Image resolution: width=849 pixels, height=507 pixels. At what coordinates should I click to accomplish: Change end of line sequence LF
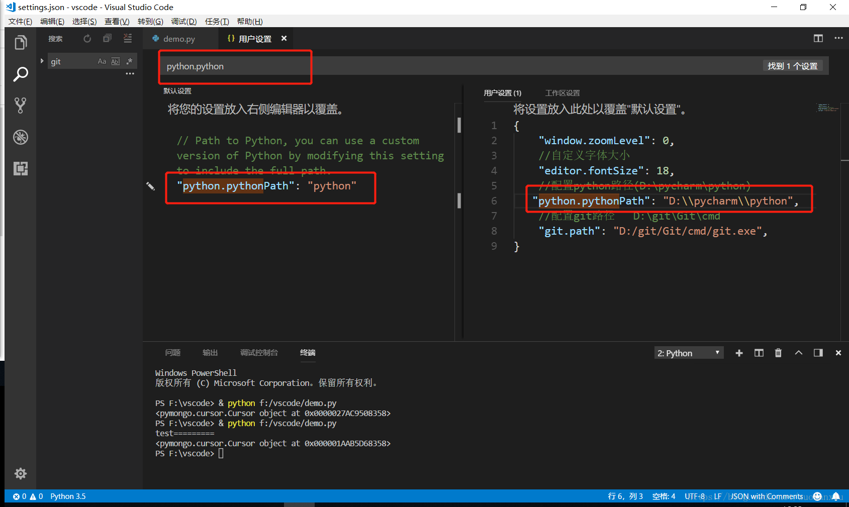[717, 496]
